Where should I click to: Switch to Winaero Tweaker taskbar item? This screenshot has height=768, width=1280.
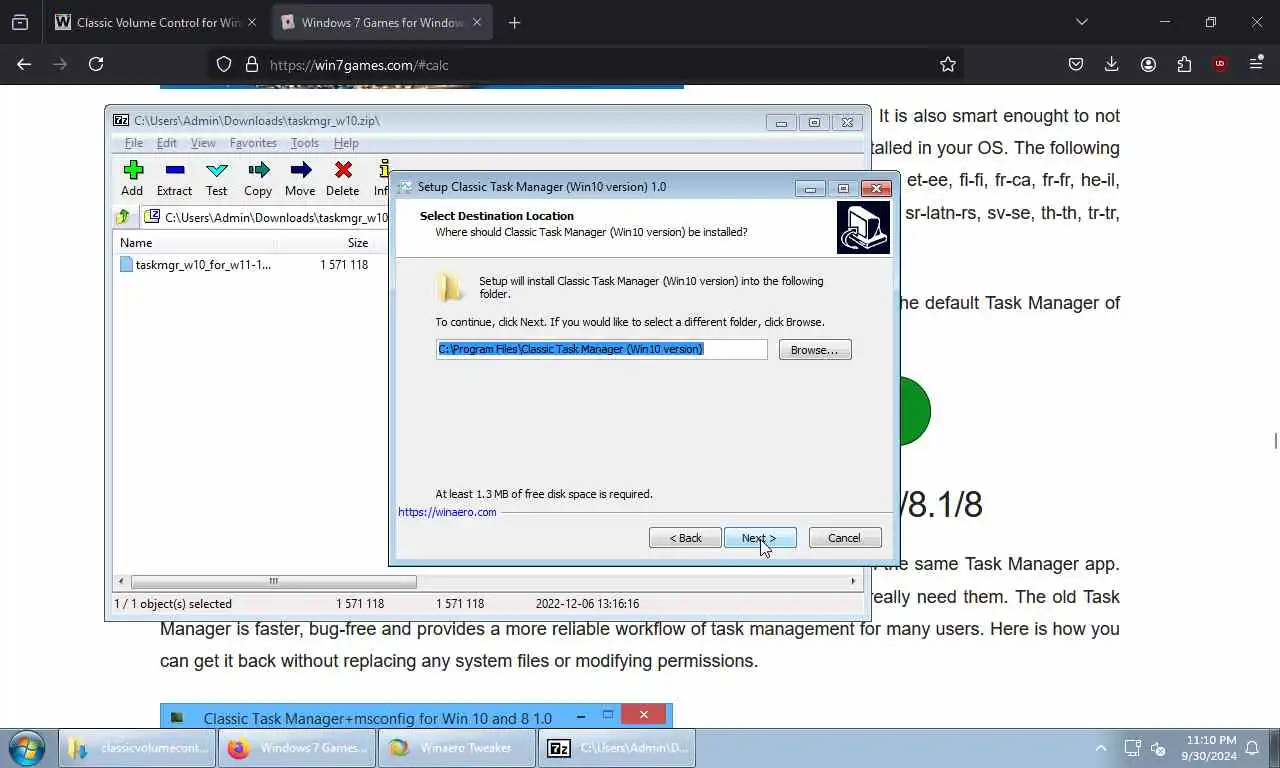tap(456, 748)
